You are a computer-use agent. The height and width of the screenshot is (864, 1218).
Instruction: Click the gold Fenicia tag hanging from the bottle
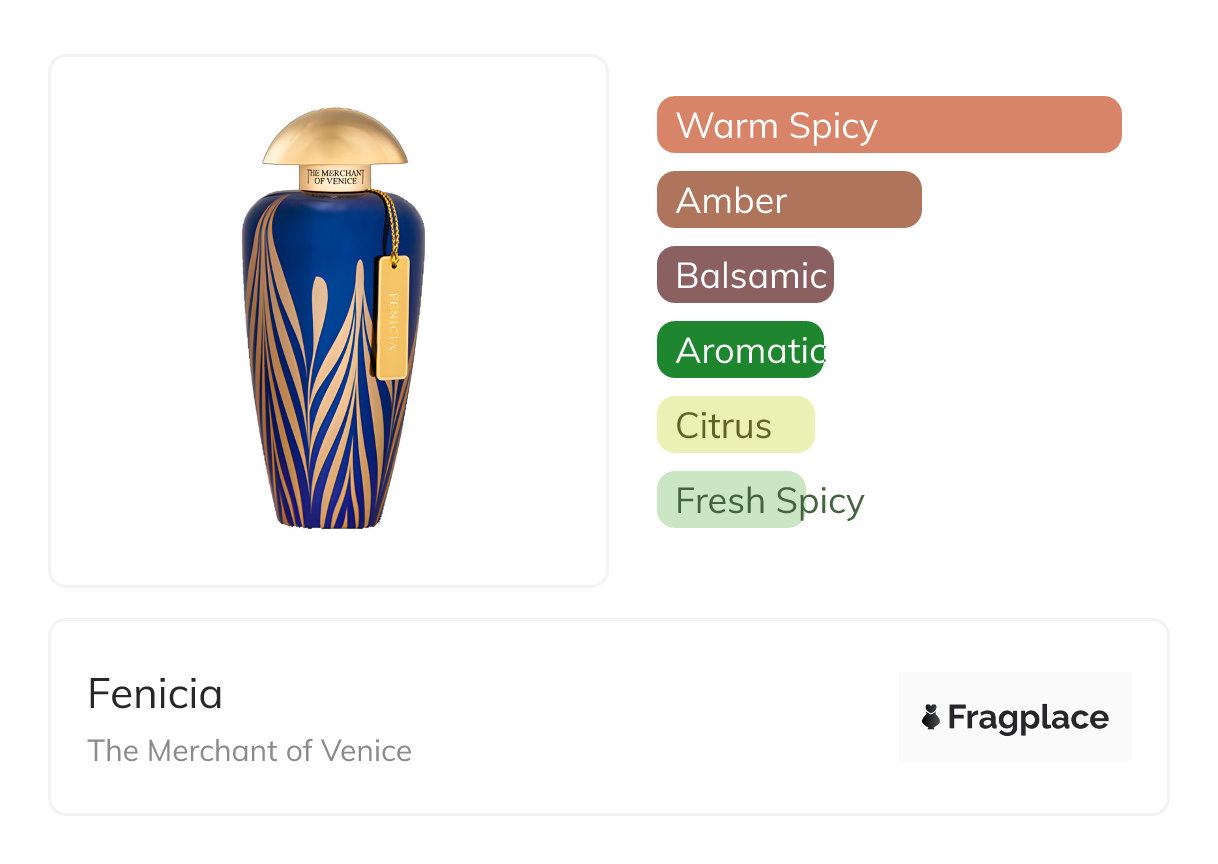(x=392, y=317)
